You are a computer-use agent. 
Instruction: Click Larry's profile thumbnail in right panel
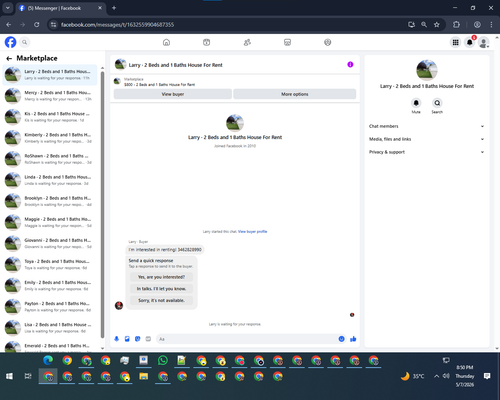click(427, 70)
